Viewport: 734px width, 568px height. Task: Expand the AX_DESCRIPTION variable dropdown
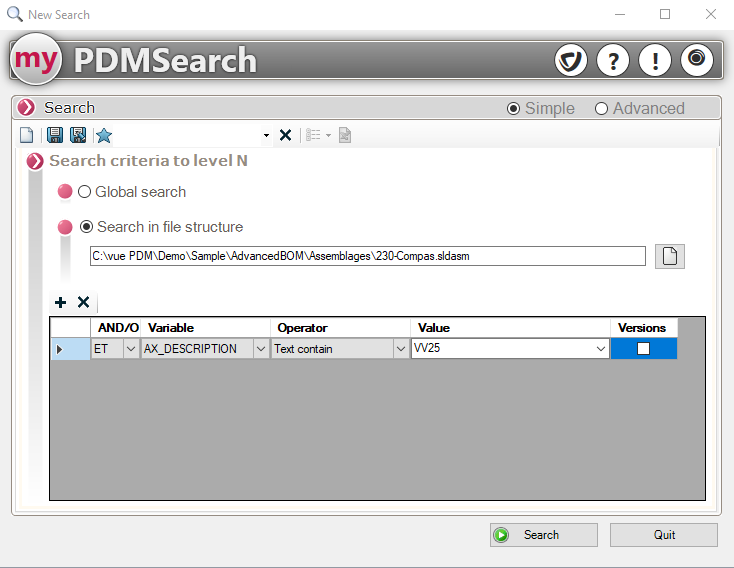click(261, 349)
